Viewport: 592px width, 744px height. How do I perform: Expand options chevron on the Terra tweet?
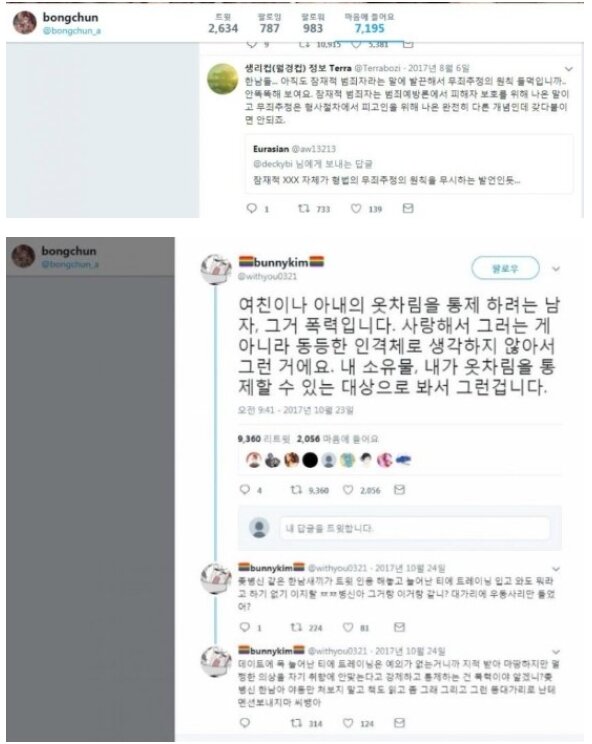(569, 69)
